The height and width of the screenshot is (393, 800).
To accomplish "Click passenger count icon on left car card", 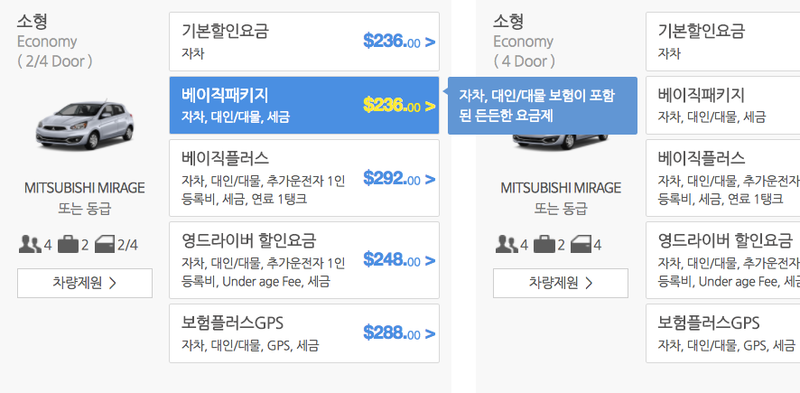I will click(x=30, y=245).
